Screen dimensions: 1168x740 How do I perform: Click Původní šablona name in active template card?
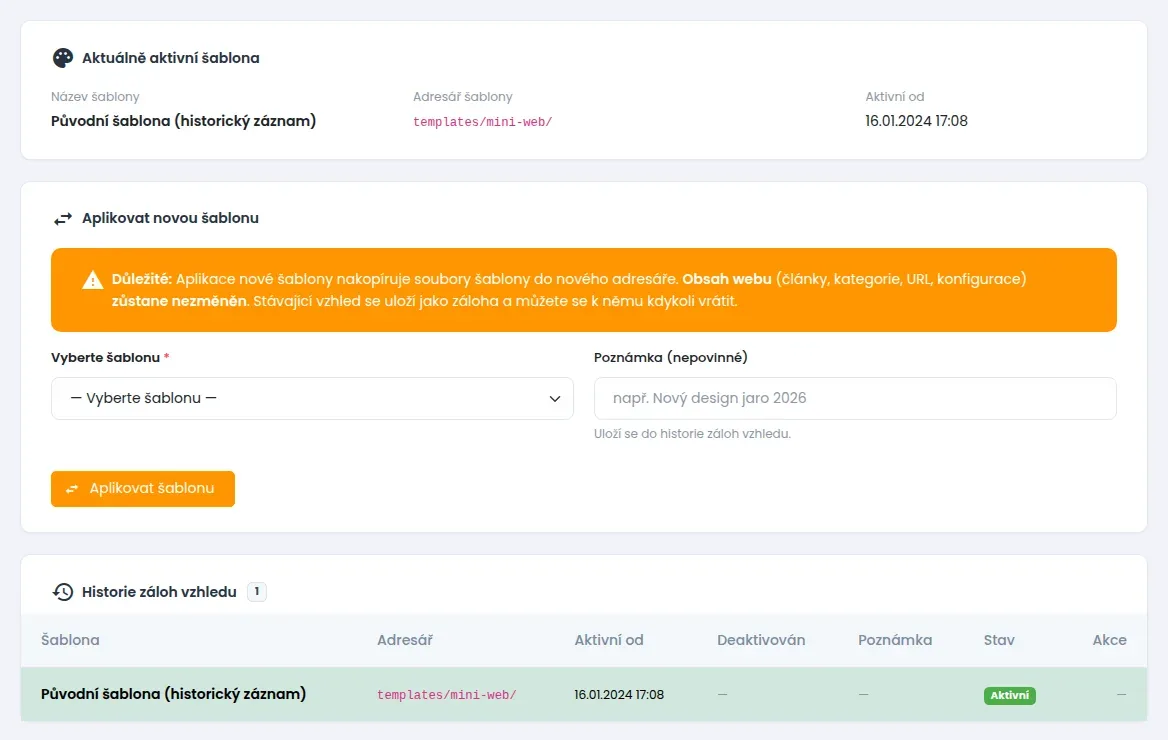tap(183, 121)
